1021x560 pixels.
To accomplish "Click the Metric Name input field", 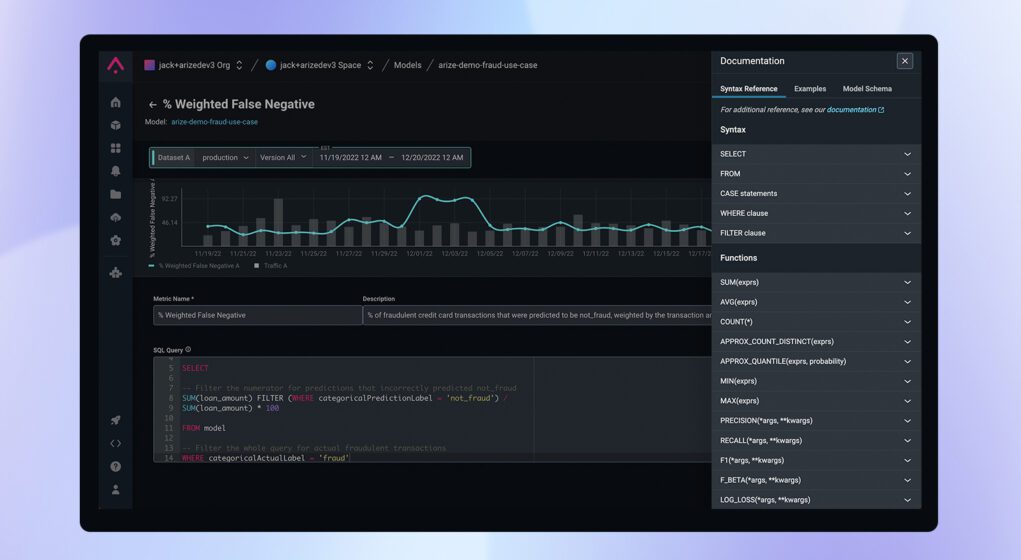I will point(257,315).
